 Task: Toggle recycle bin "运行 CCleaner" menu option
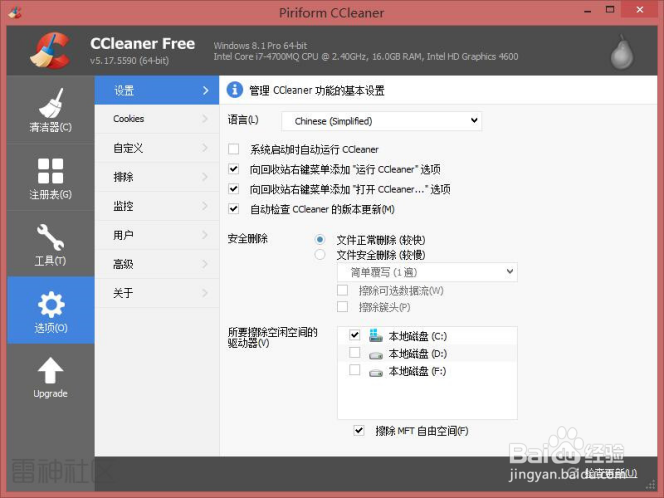233,169
